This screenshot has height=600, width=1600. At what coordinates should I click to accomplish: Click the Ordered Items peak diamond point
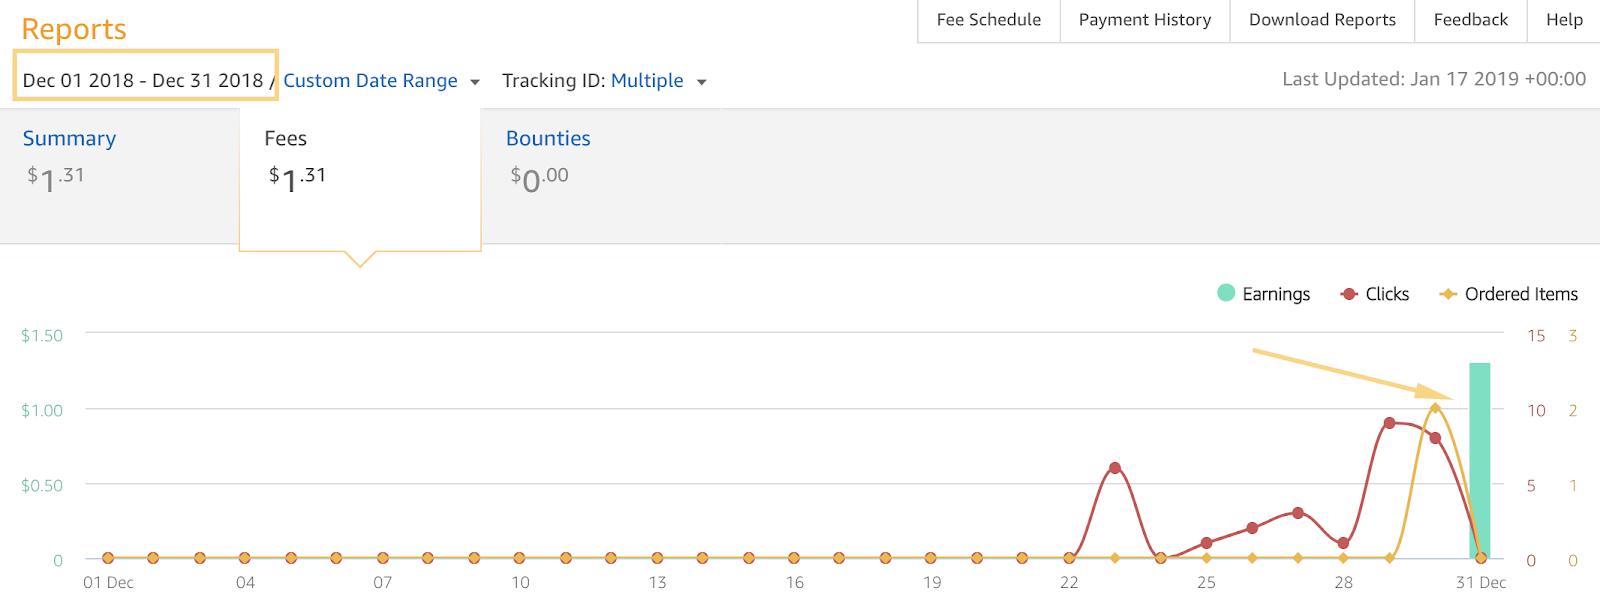(1435, 408)
